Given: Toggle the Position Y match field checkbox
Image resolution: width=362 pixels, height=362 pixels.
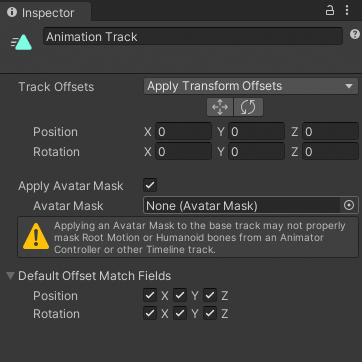Looking at the screenshot, I should [x=180, y=295].
